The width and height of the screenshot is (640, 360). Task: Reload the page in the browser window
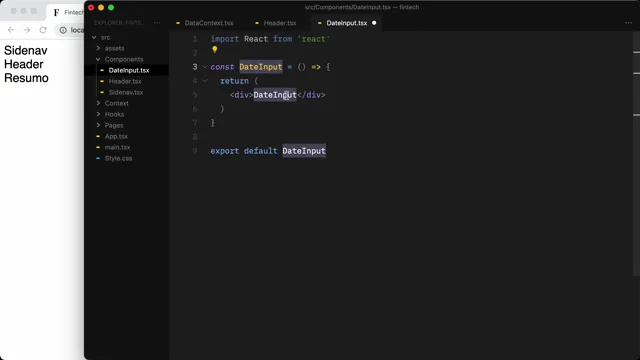click(x=43, y=30)
